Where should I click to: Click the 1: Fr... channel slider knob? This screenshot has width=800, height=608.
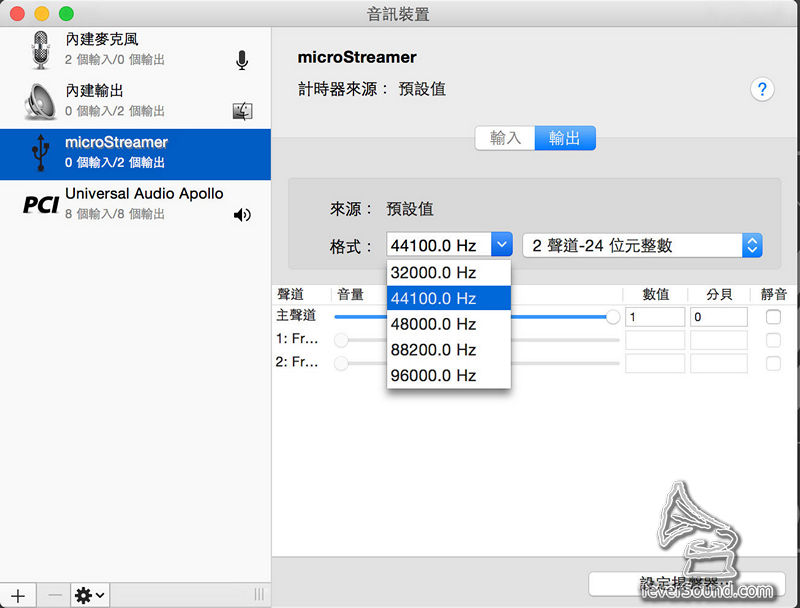(341, 340)
